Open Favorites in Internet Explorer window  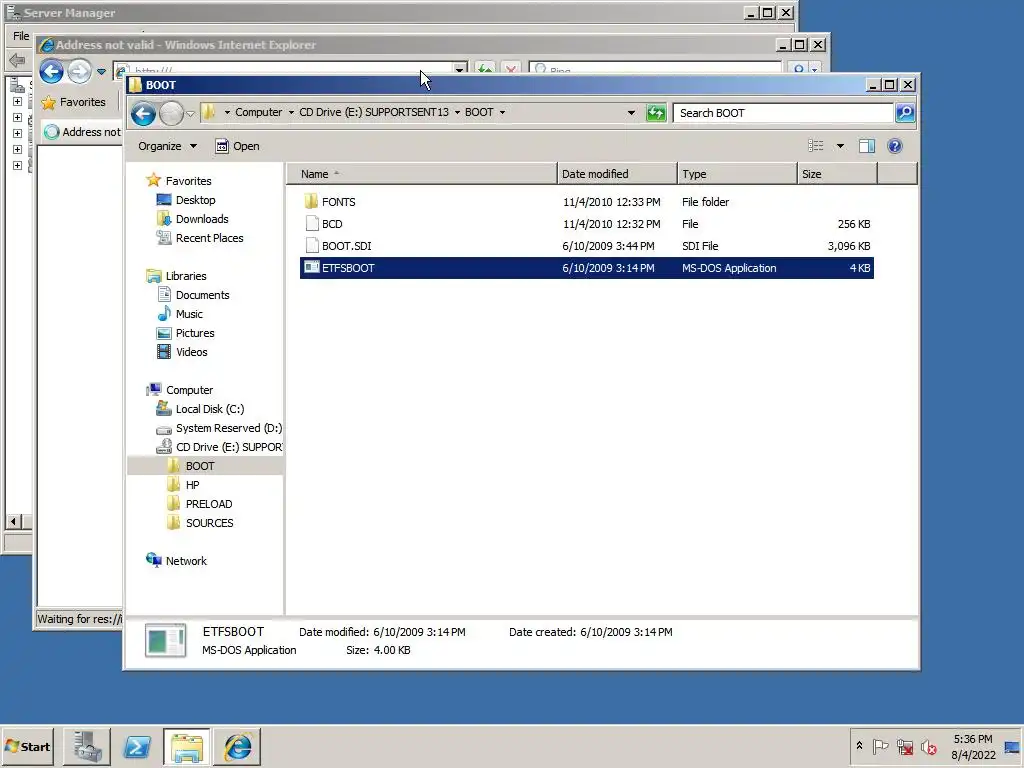(73, 102)
